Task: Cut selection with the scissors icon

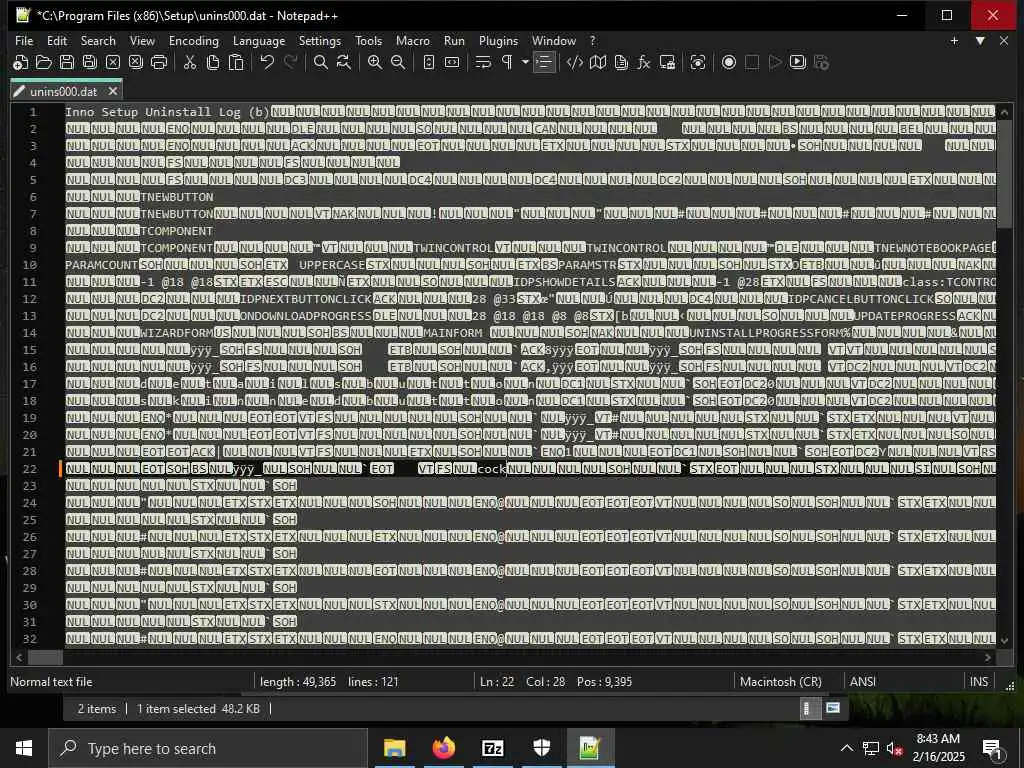Action: [190, 63]
